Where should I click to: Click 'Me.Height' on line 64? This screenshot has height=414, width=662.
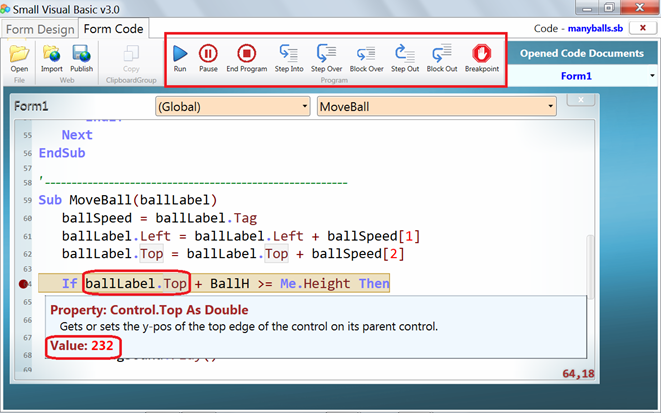(315, 284)
